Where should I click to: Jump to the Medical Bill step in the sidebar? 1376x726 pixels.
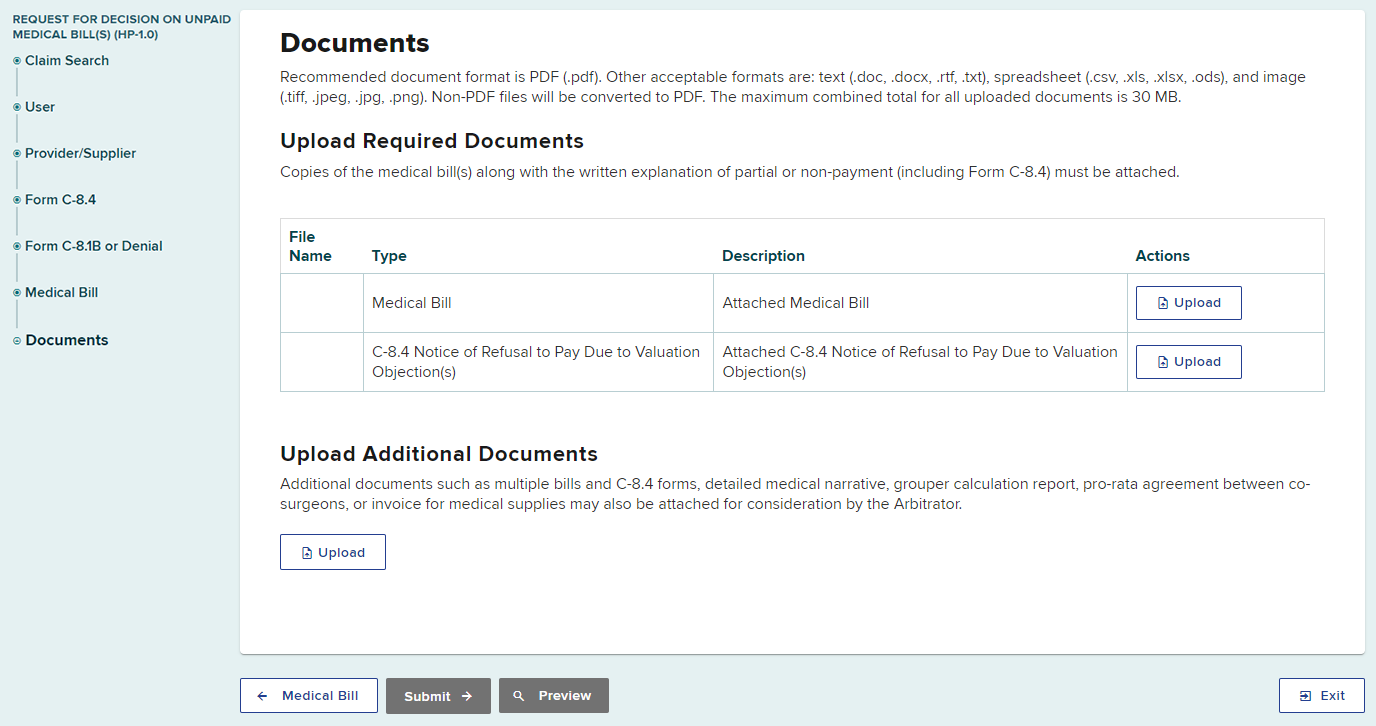pos(61,293)
